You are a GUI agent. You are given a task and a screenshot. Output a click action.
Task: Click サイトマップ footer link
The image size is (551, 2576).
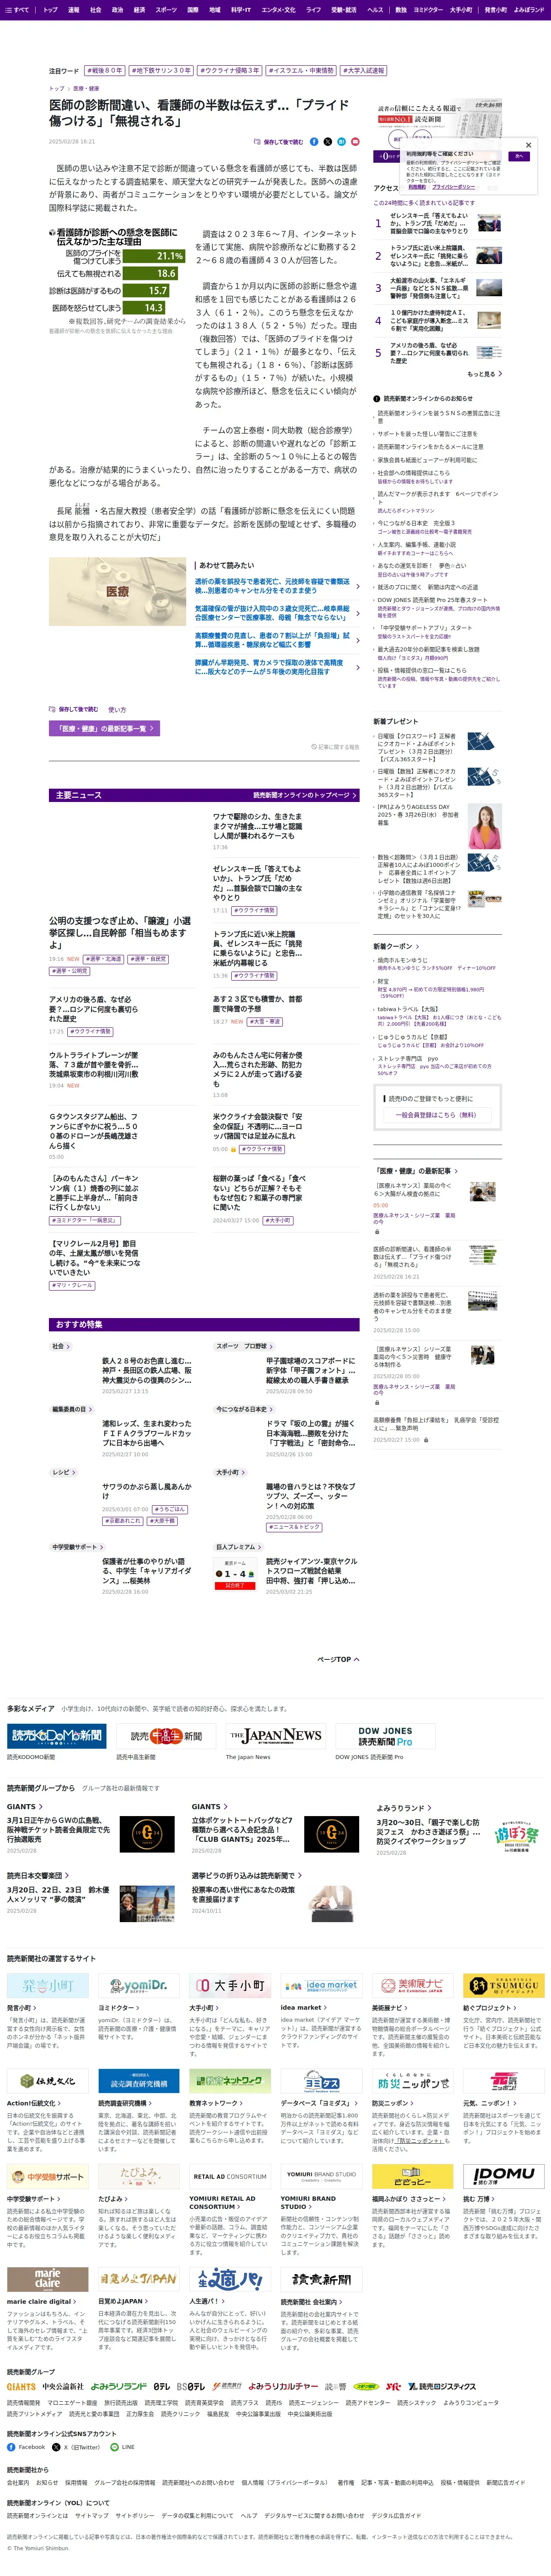[91, 2516]
